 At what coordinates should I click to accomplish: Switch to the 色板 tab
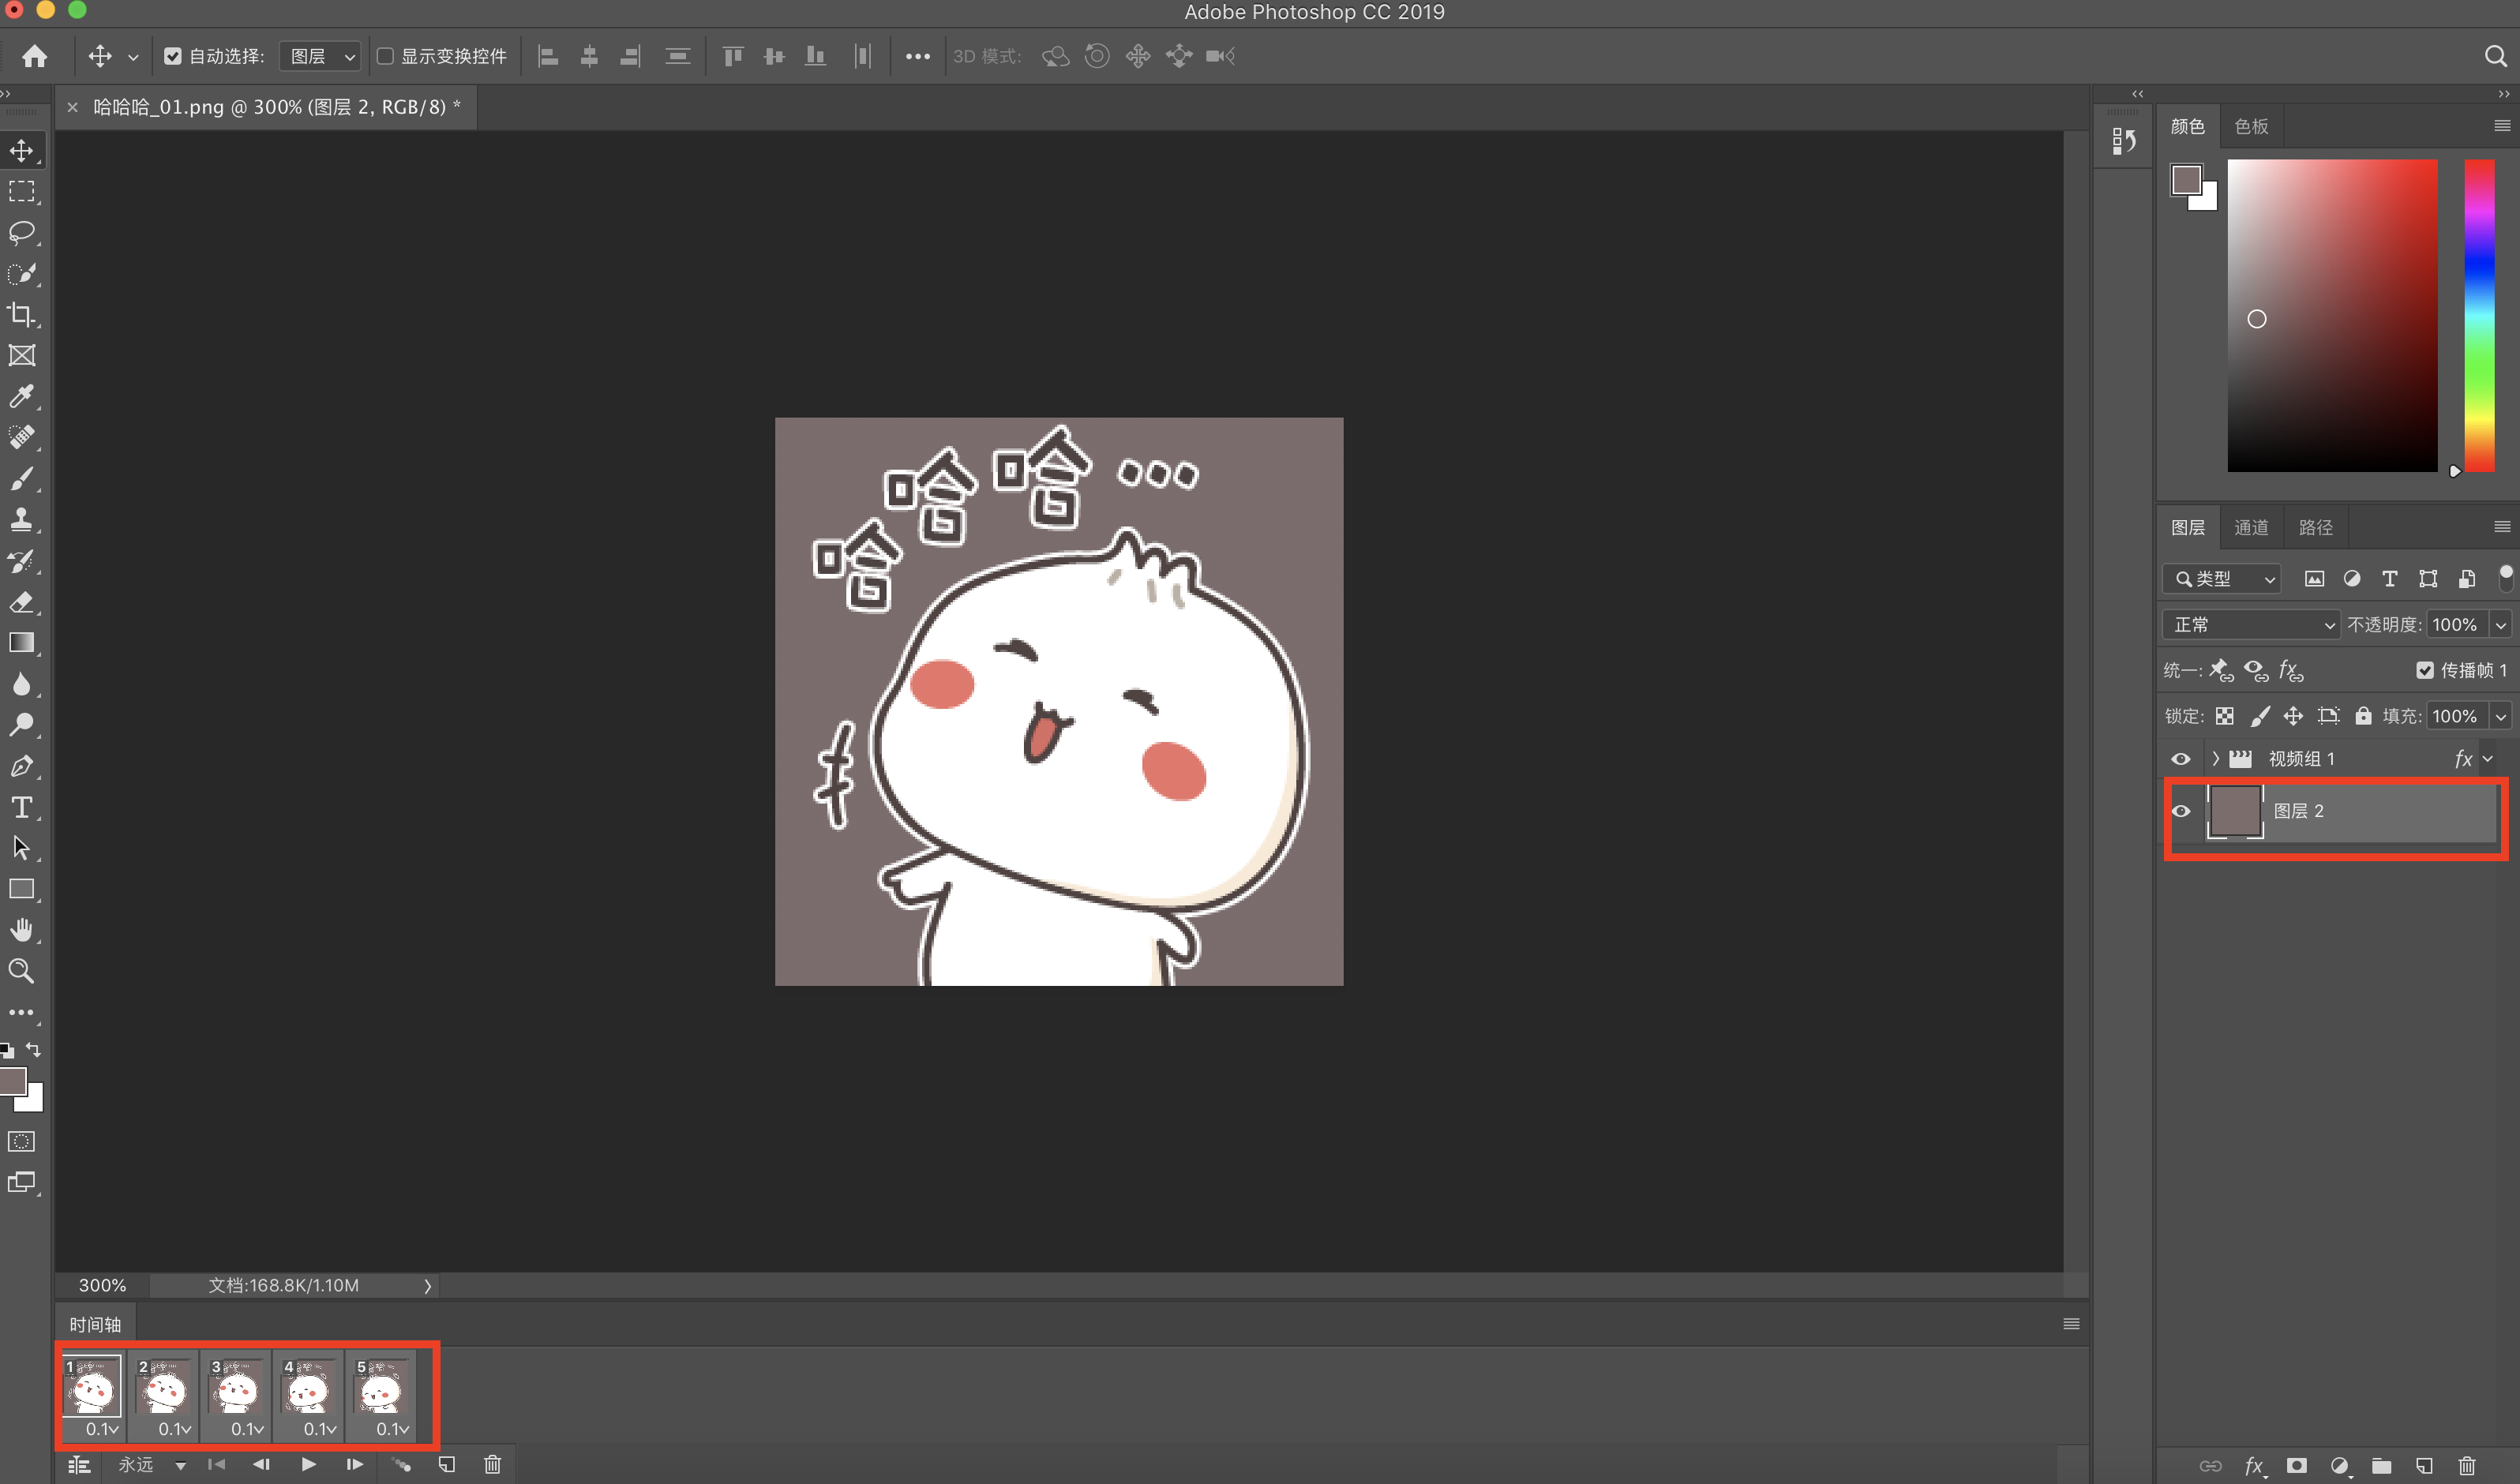[2251, 126]
